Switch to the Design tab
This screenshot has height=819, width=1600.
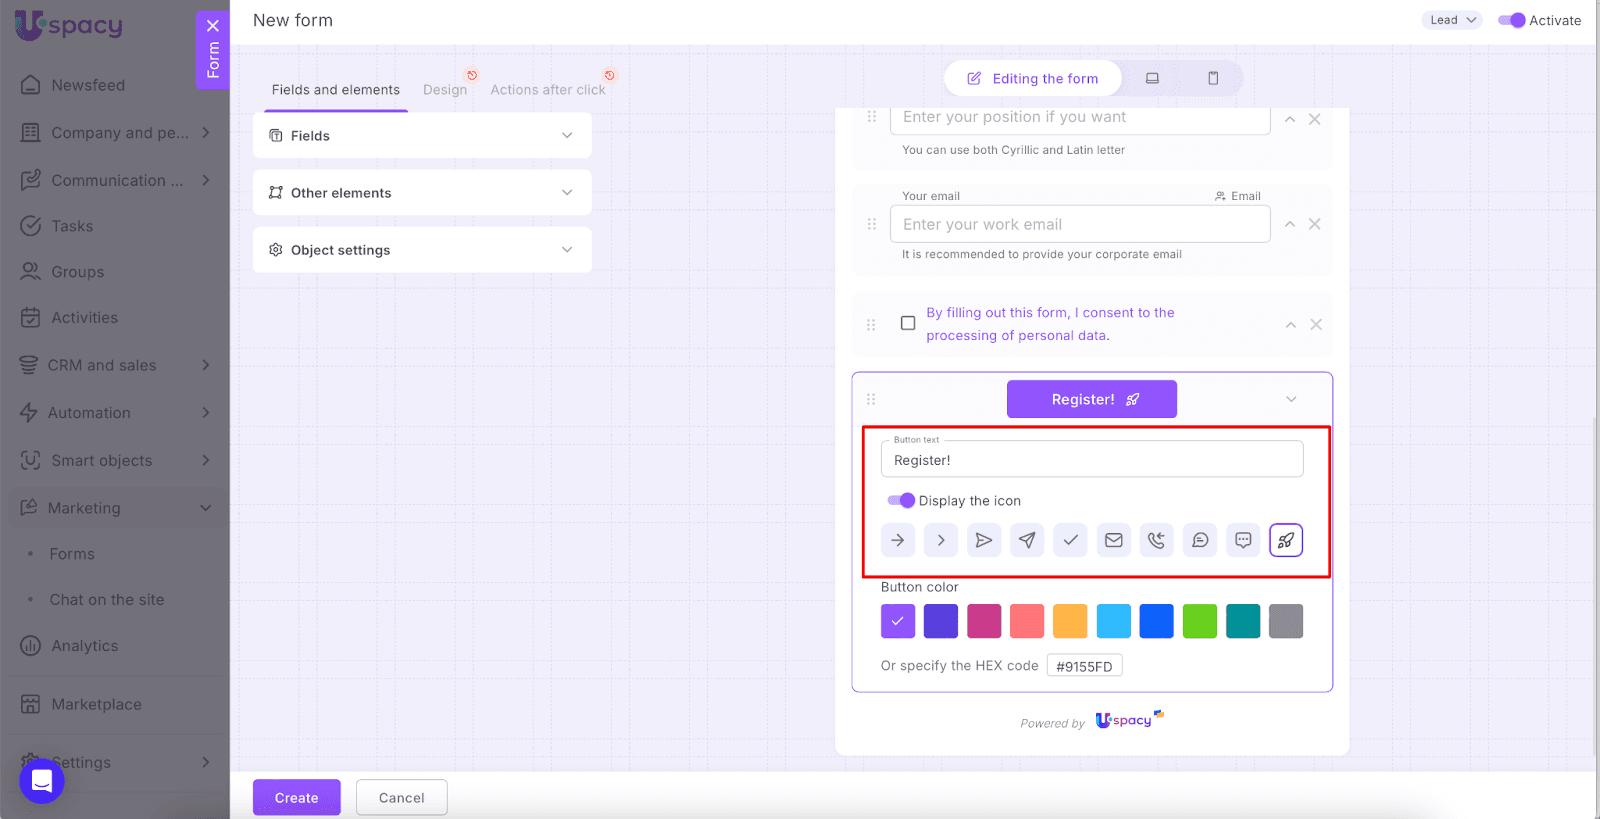pos(445,90)
